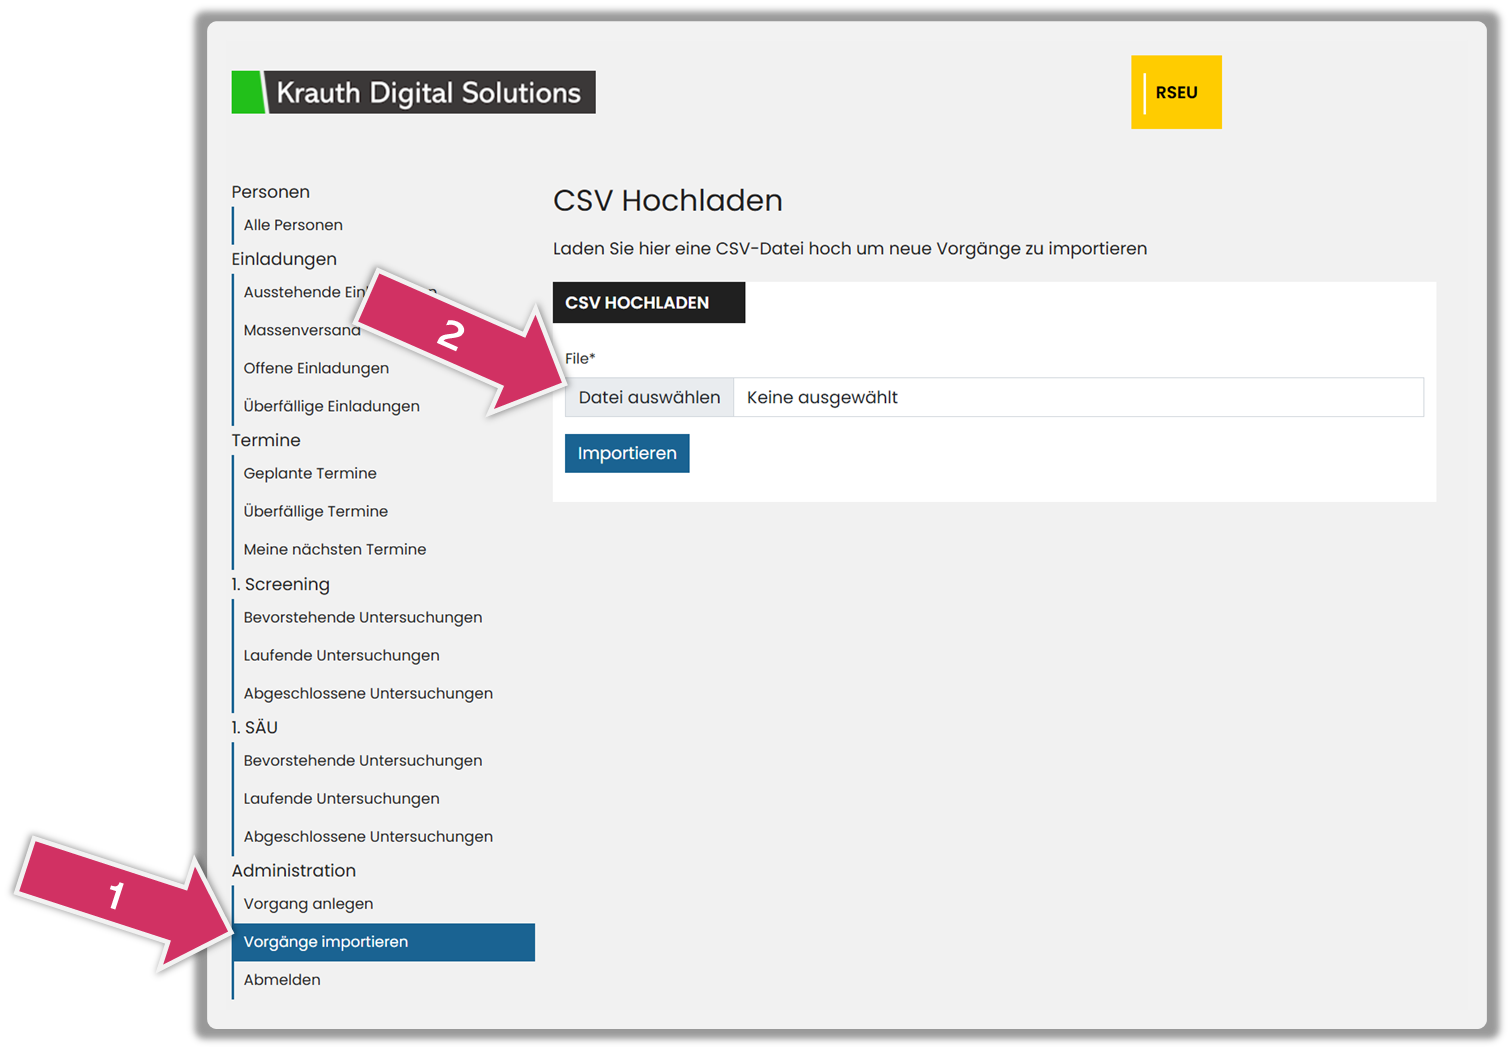Screen dimensions: 1510x1050
Task: Open Meine nächsten Termine
Action: 335,549
